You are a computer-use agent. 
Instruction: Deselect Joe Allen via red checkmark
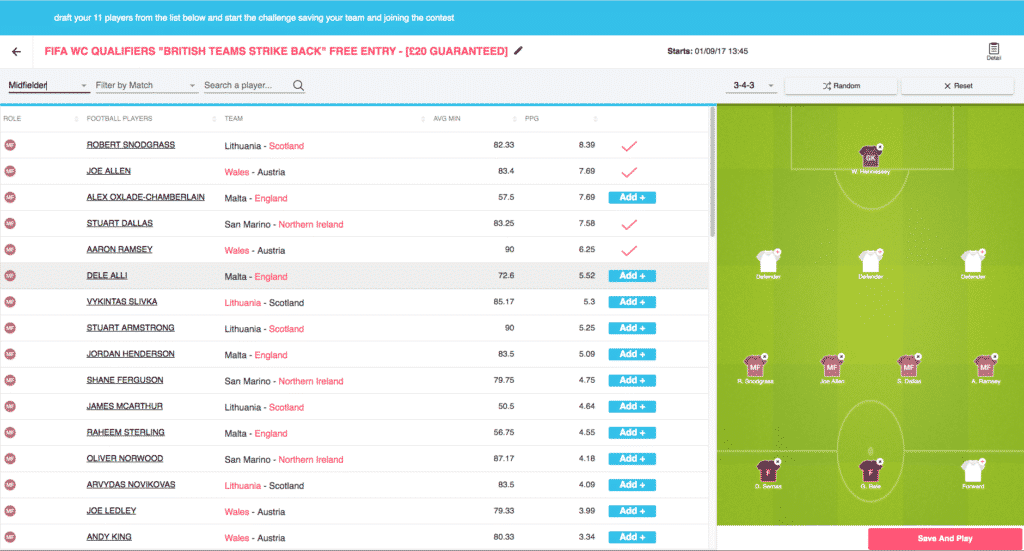click(629, 172)
